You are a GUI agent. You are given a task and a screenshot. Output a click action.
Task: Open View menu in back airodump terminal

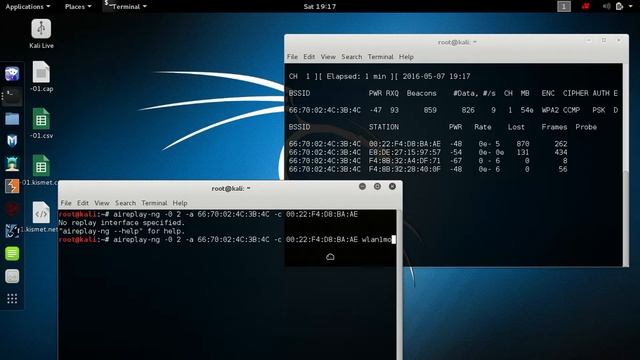tap(328, 57)
